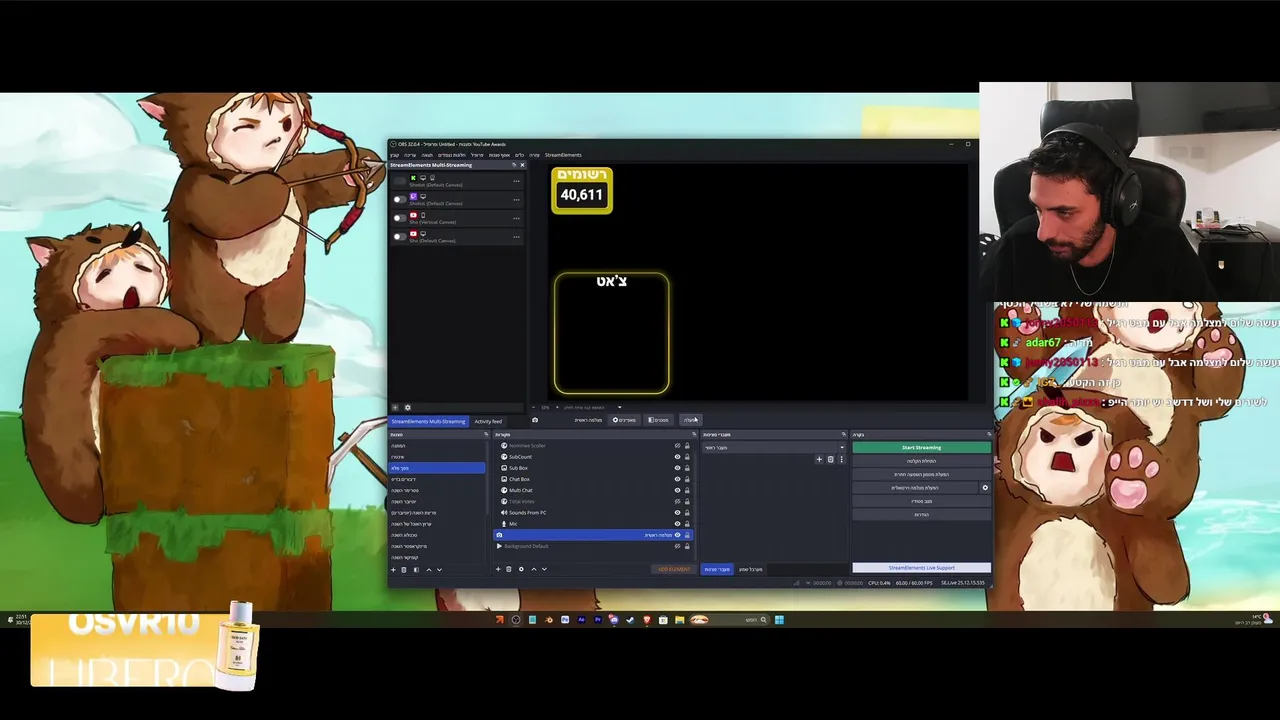Add a new multi-streaming output with plus
The image size is (1280, 720).
pyautogui.click(x=395, y=408)
